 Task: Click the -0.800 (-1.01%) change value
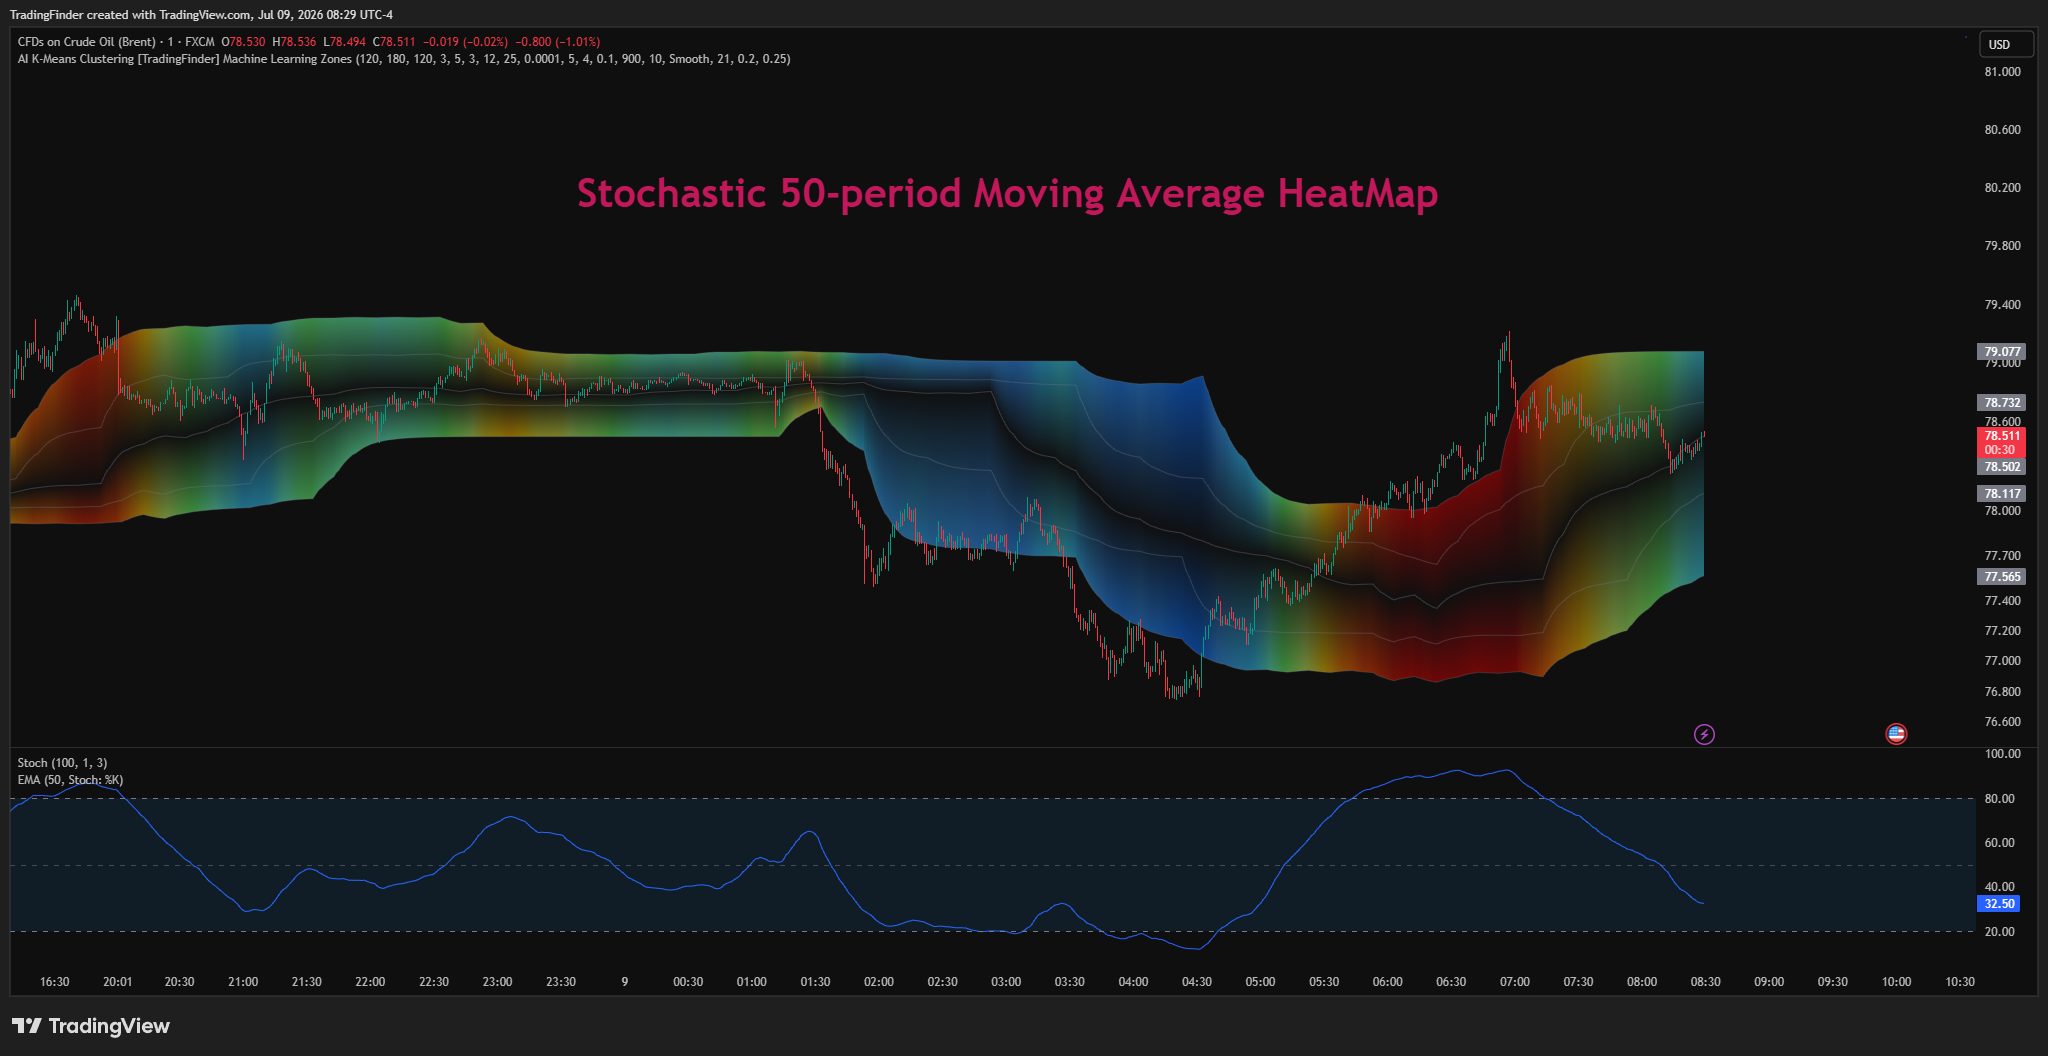point(558,42)
